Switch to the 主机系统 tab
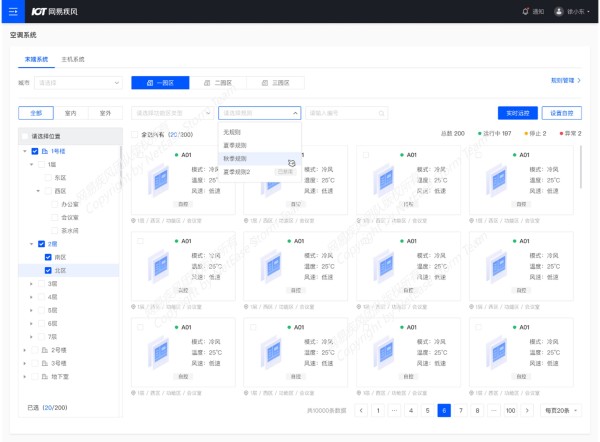Viewport: 600px width, 442px height. [x=75, y=59]
